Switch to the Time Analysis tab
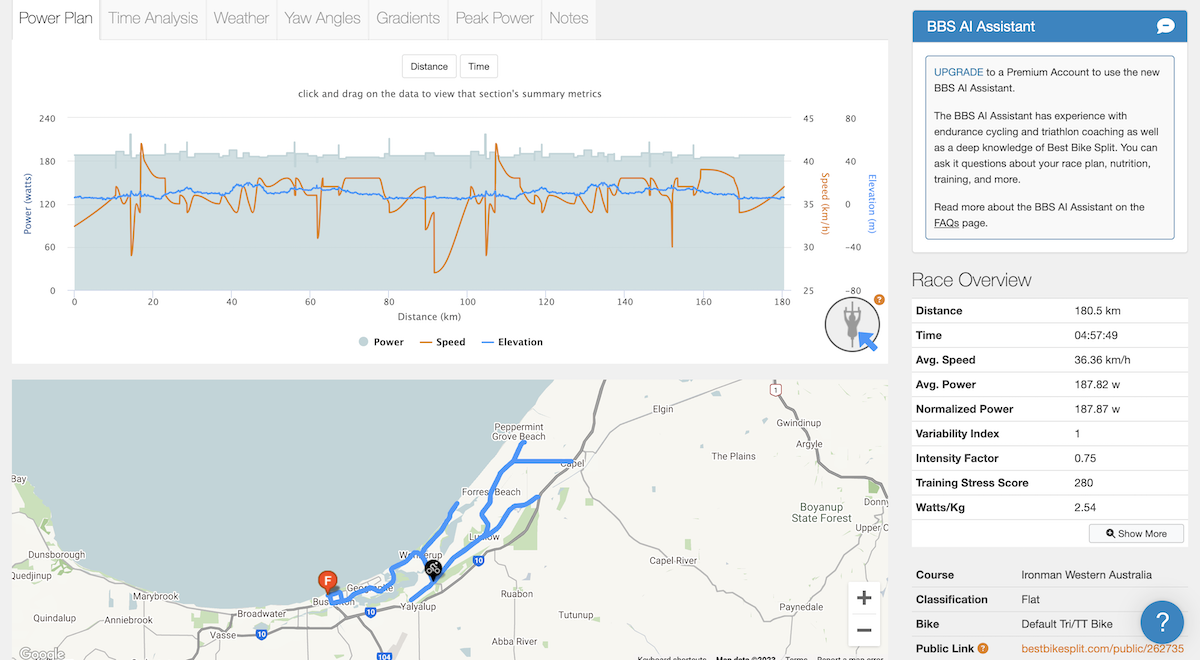The image size is (1200, 660). (153, 18)
